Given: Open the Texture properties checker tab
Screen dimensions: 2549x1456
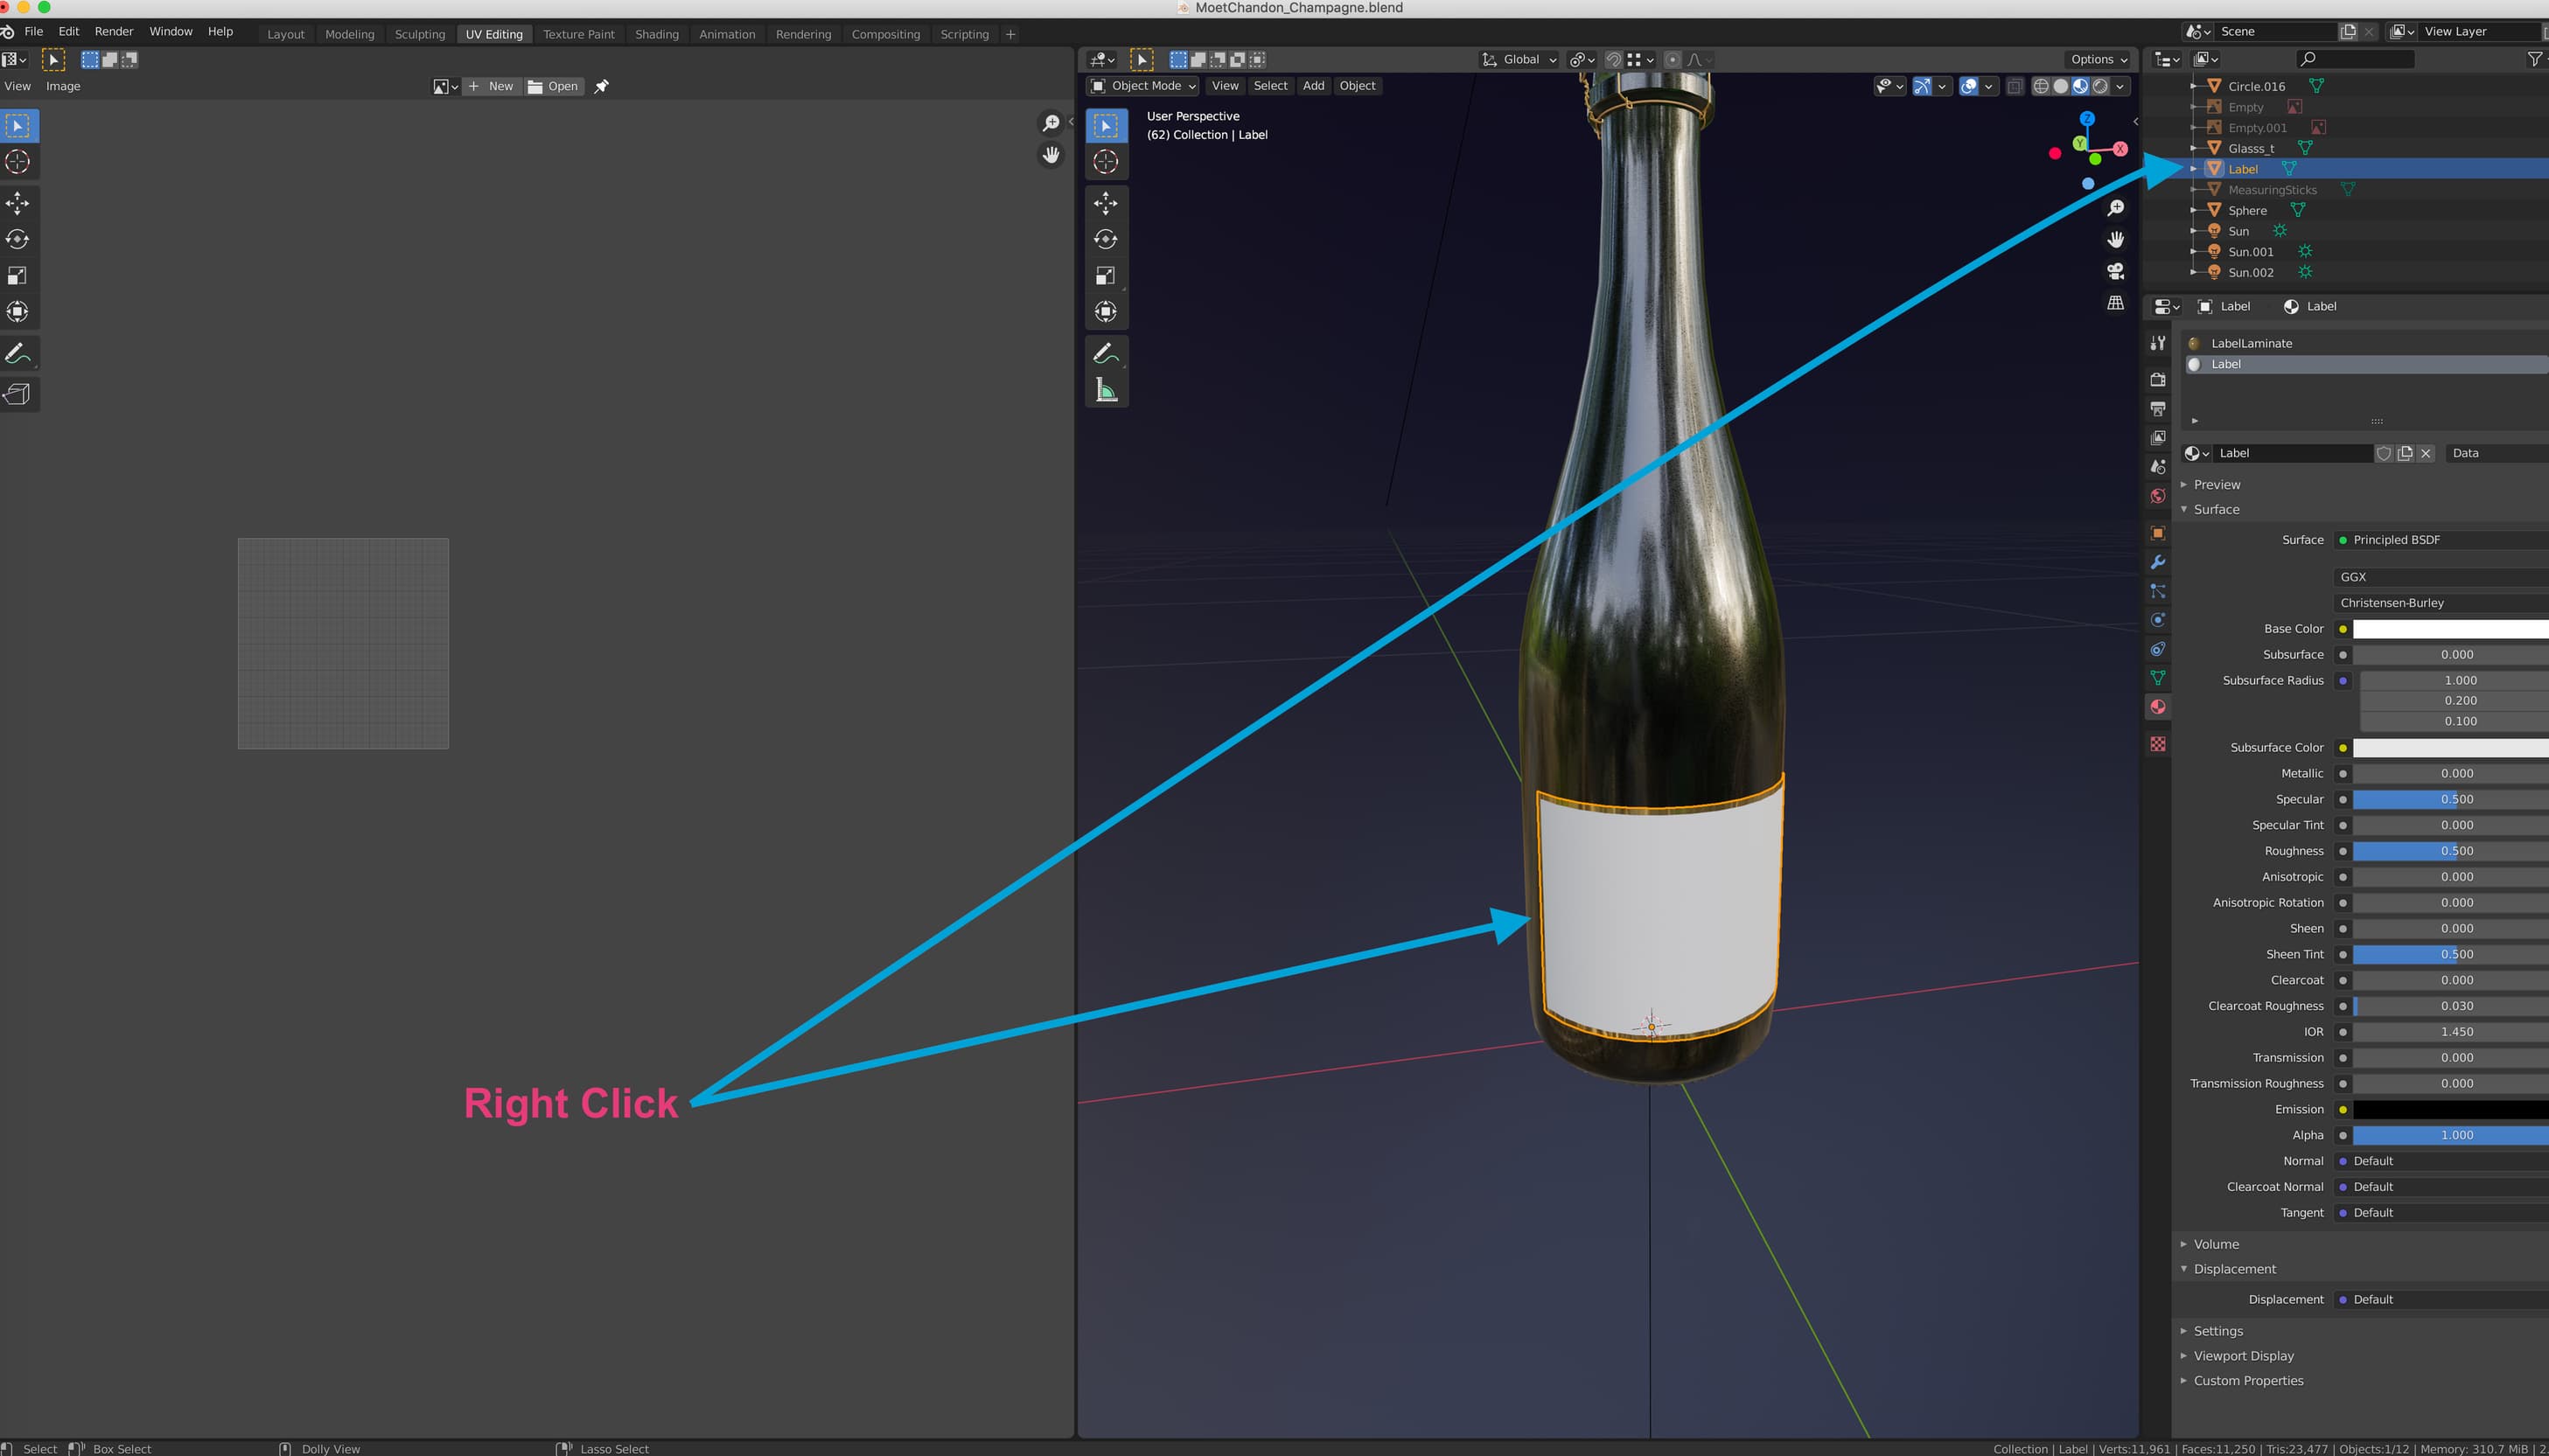Looking at the screenshot, I should coord(2158,744).
